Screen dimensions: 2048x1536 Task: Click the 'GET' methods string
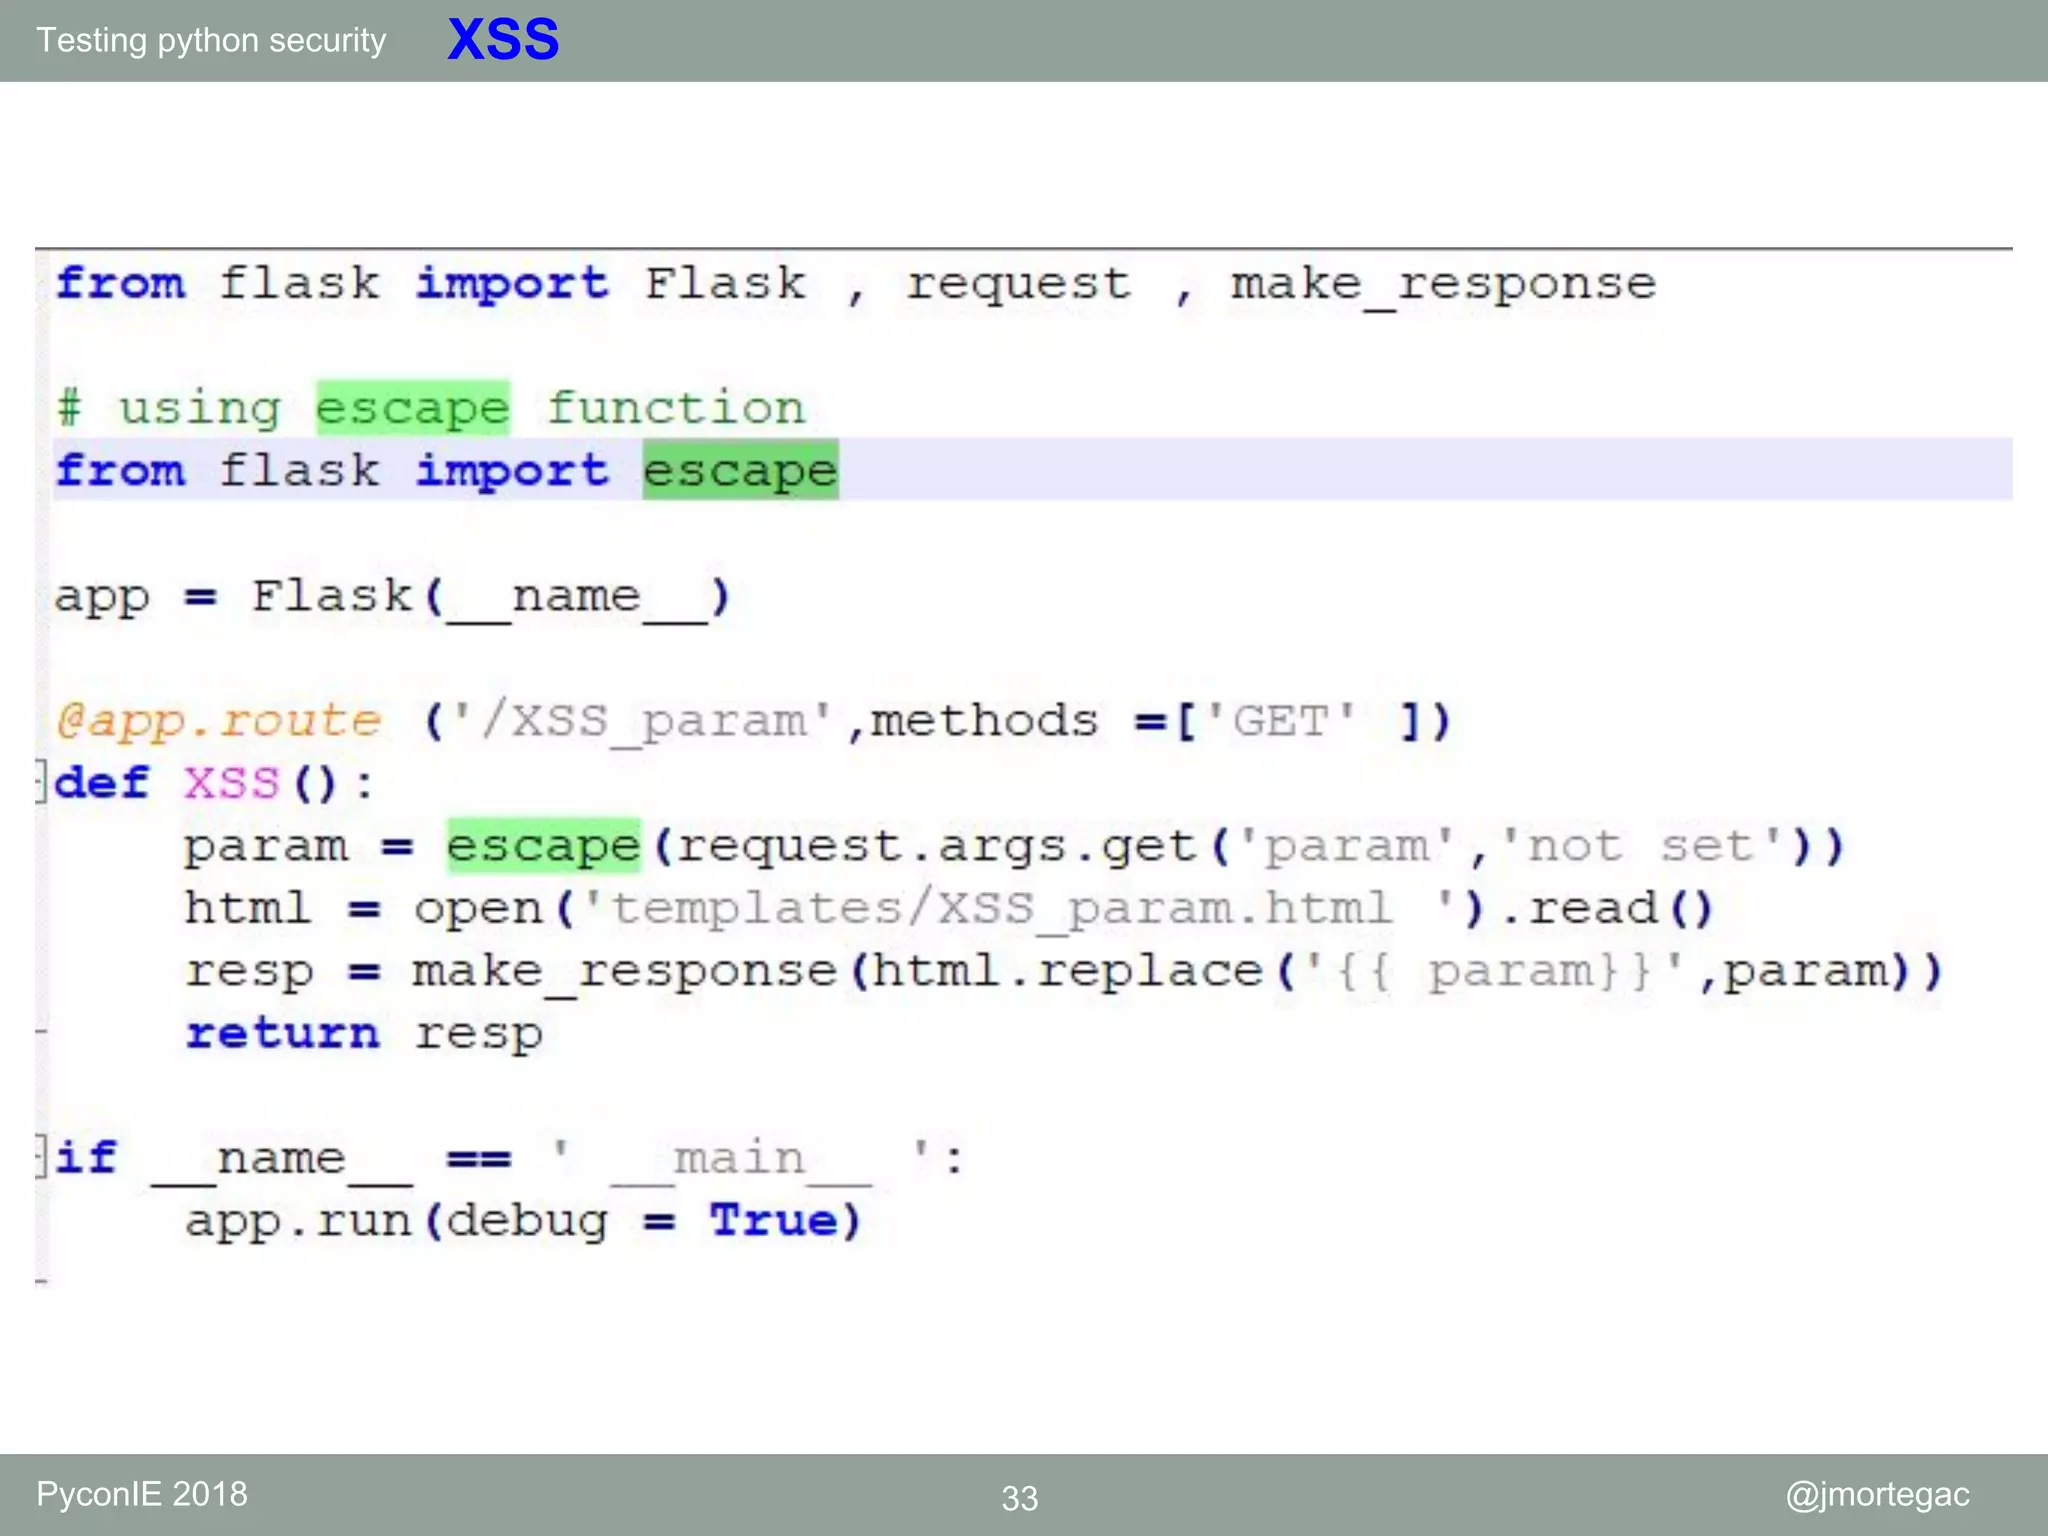pos(1281,721)
